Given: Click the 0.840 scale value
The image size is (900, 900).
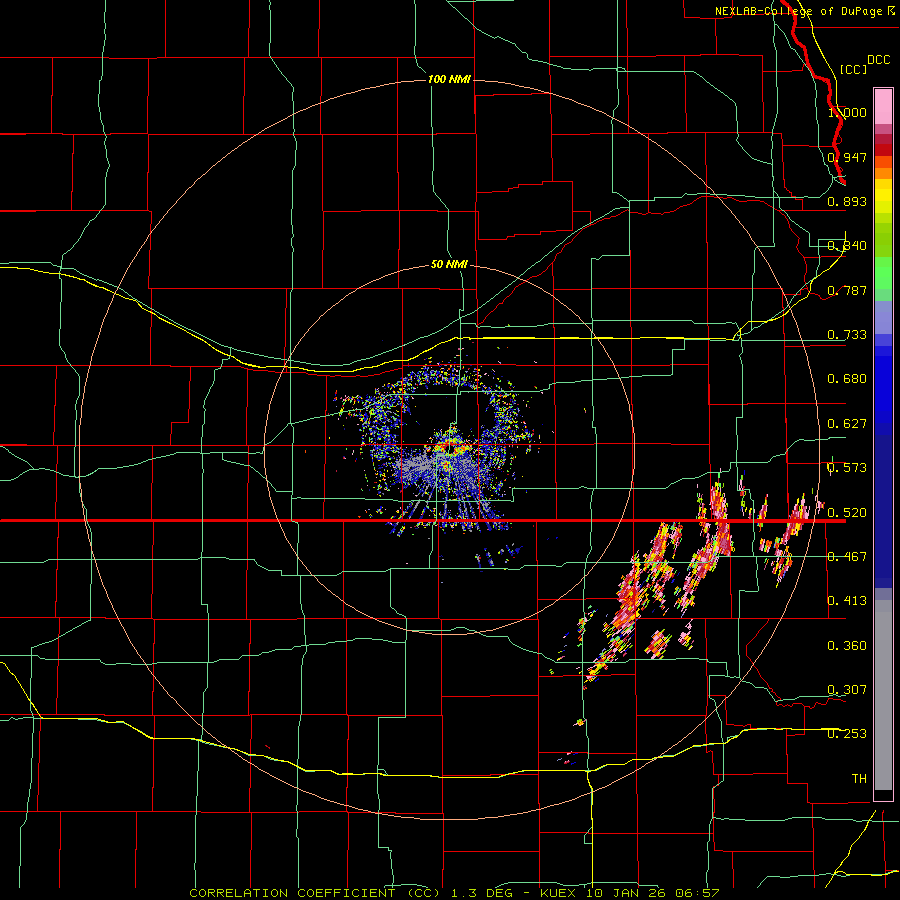Looking at the screenshot, I should click(847, 246).
